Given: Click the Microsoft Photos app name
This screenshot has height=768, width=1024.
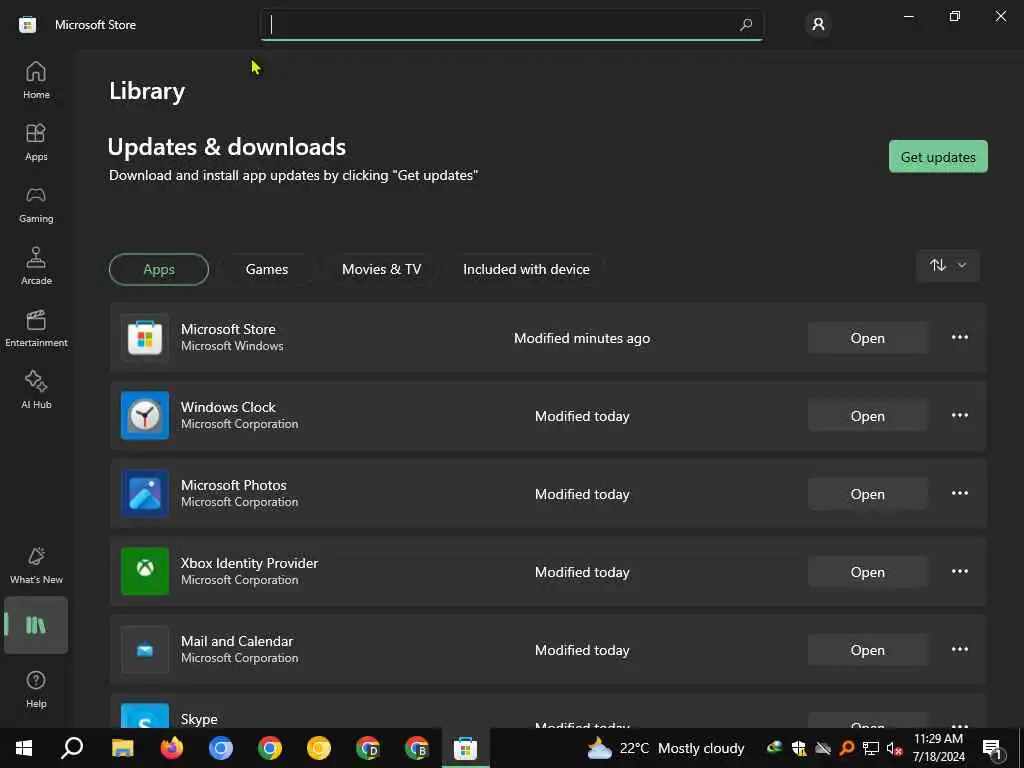Looking at the screenshot, I should (234, 485).
